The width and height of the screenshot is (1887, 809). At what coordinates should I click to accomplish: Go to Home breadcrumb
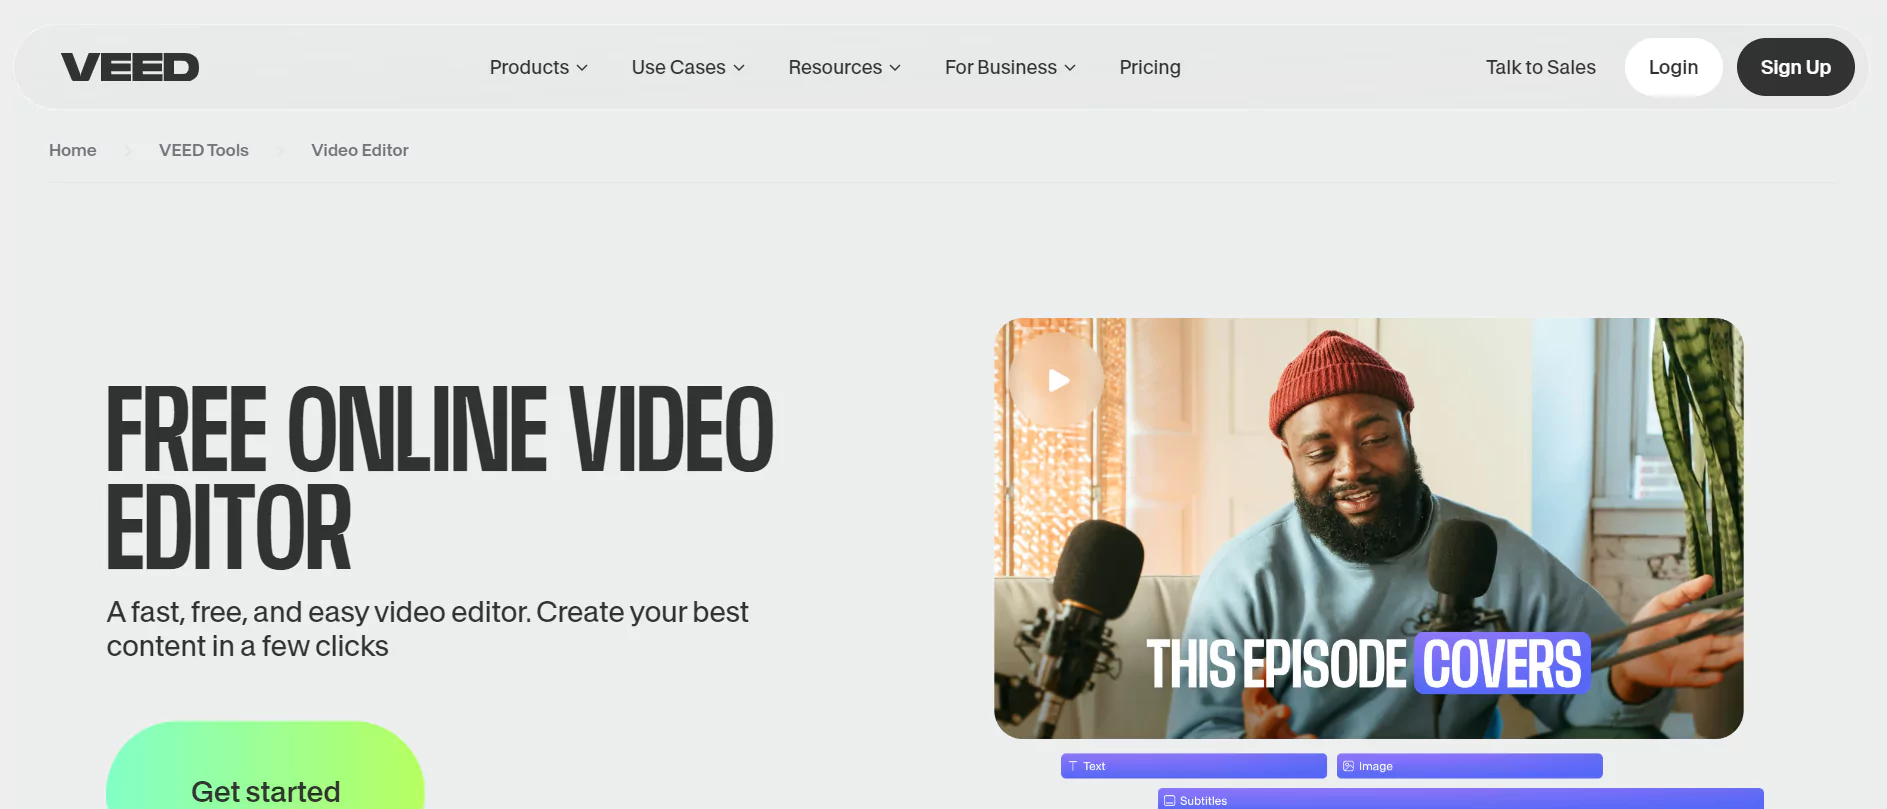click(73, 150)
